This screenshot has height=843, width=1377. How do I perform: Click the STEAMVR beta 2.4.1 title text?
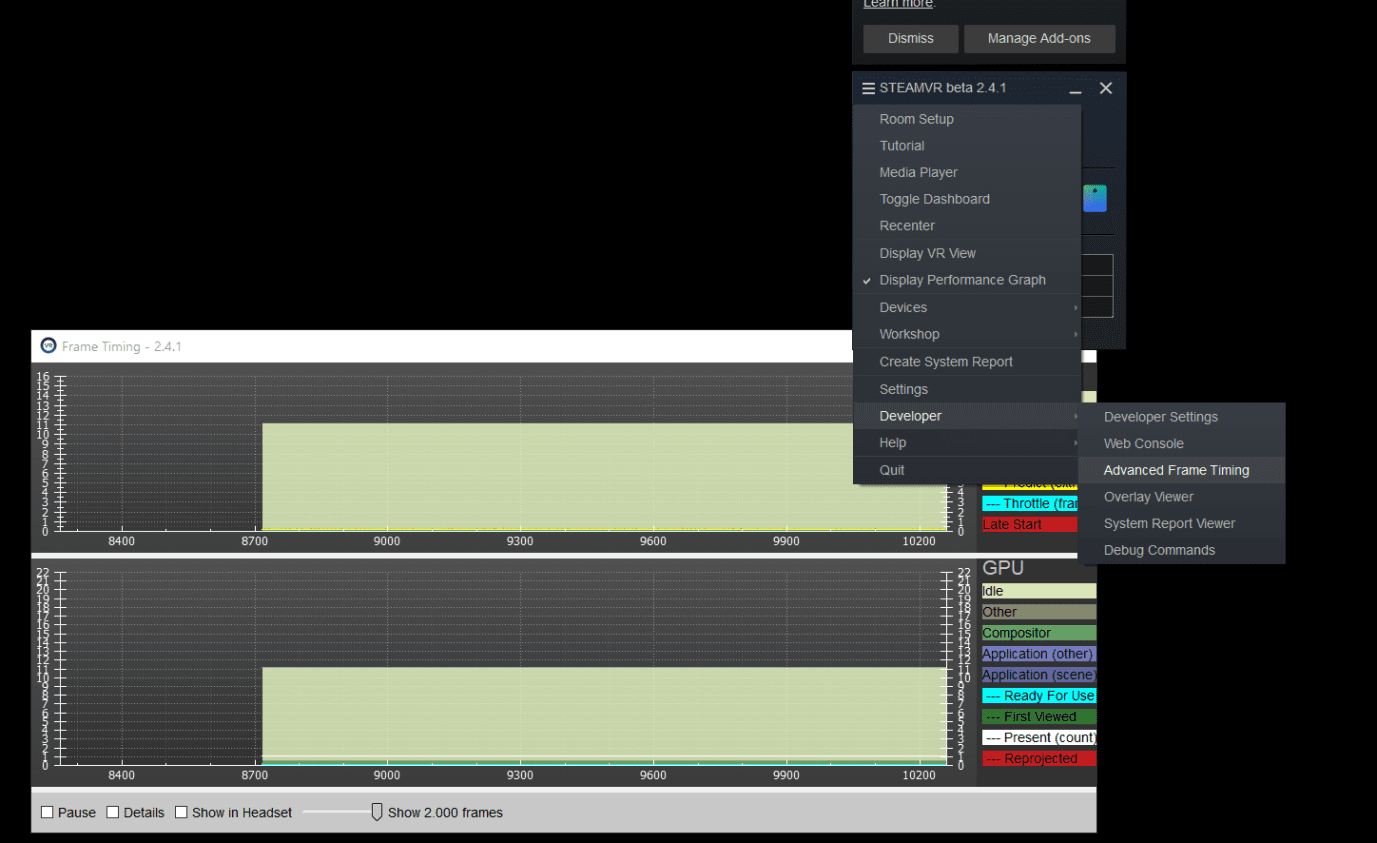[943, 88]
